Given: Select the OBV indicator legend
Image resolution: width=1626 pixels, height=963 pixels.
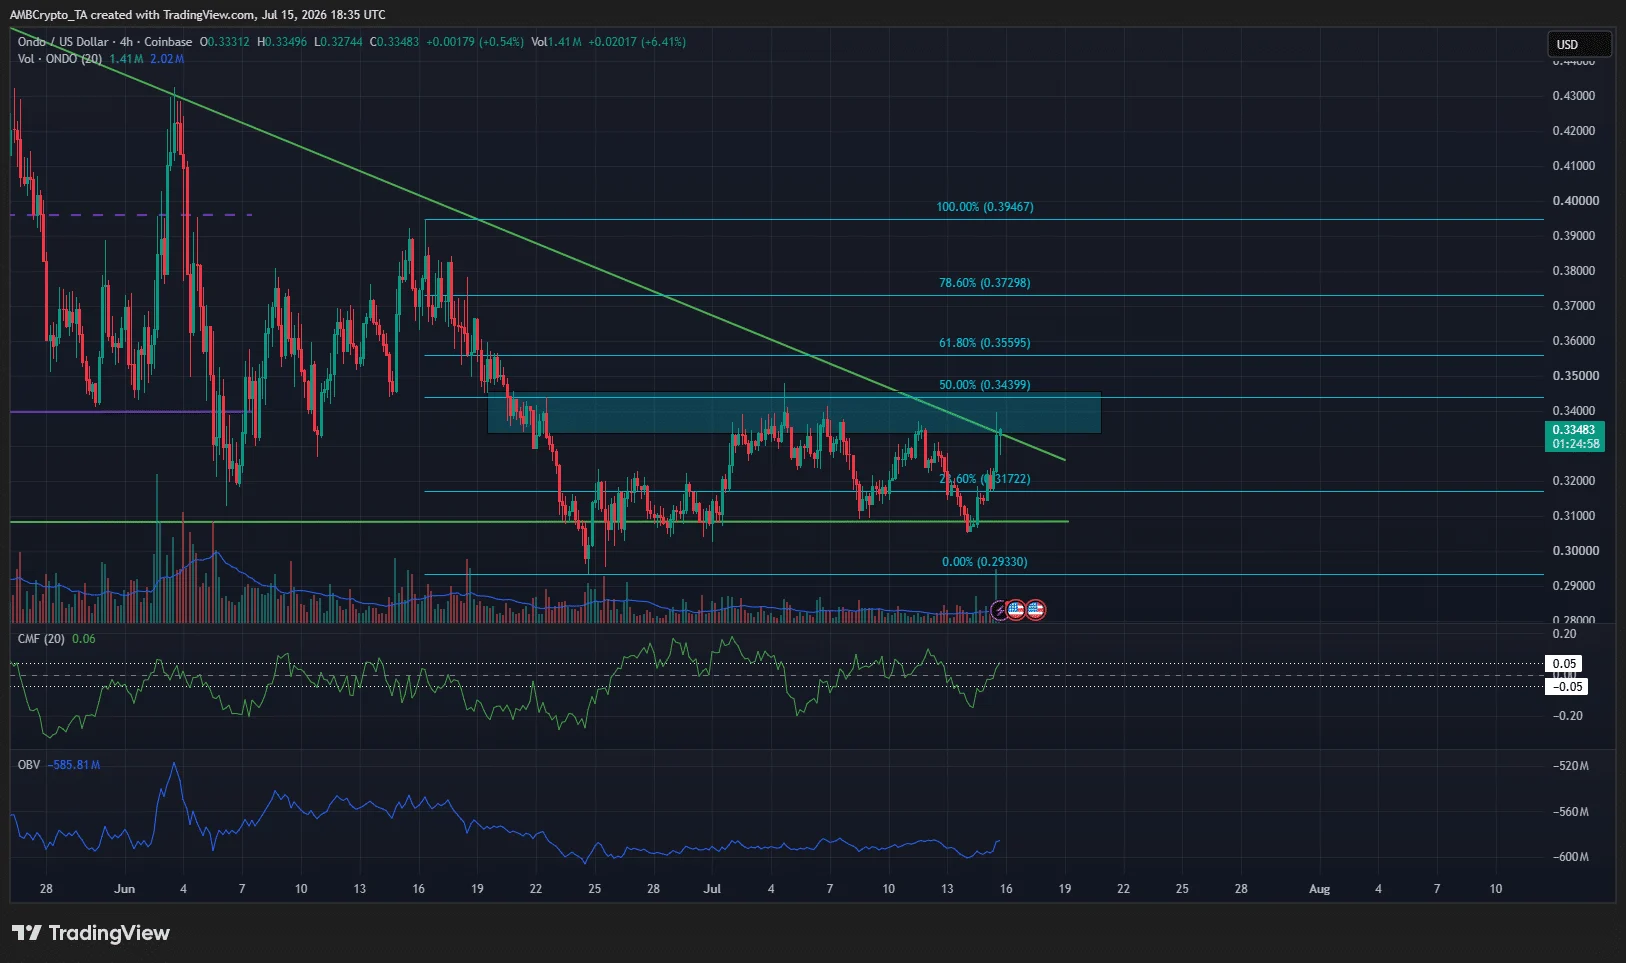Looking at the screenshot, I should [x=29, y=765].
